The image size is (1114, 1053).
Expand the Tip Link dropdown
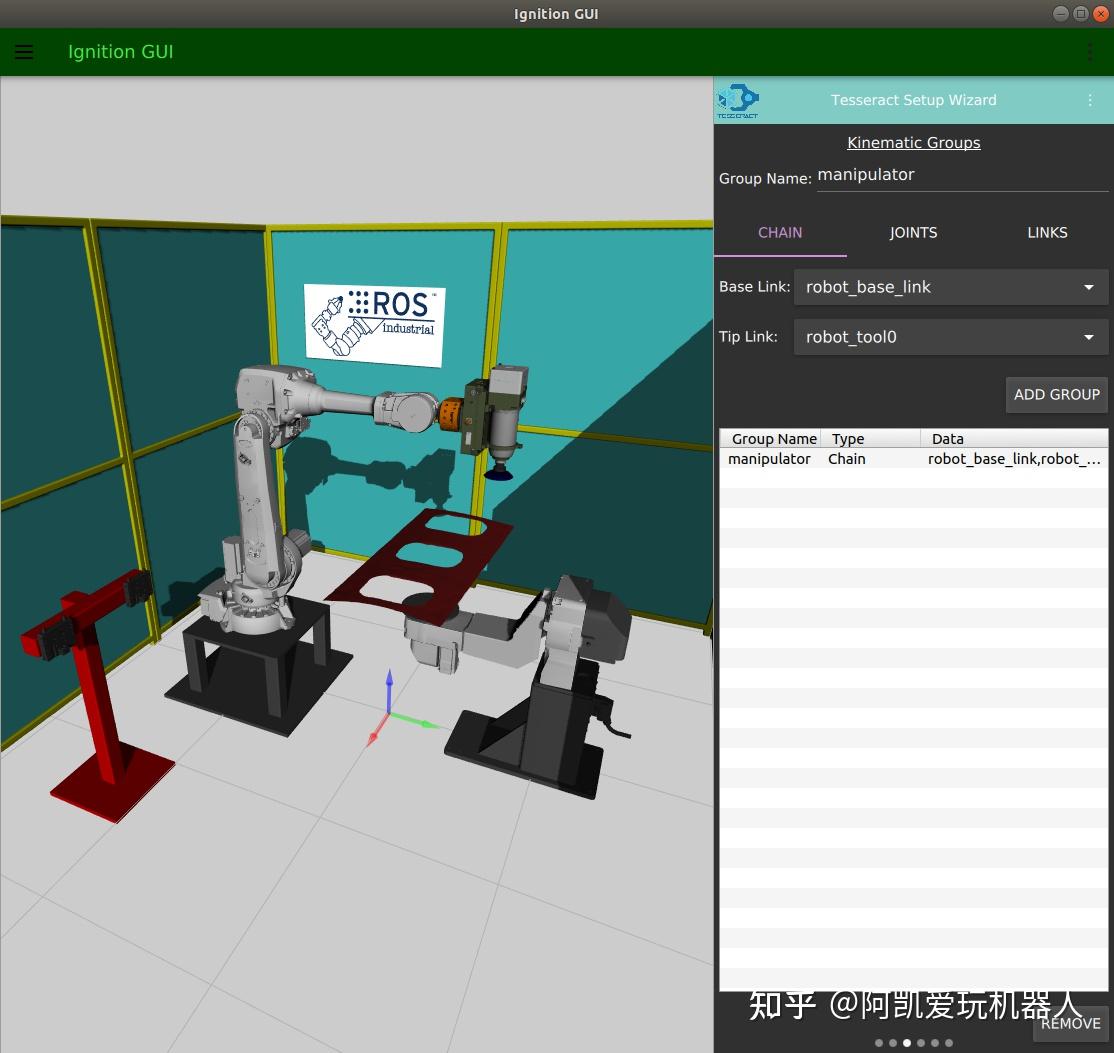[x=950, y=337]
